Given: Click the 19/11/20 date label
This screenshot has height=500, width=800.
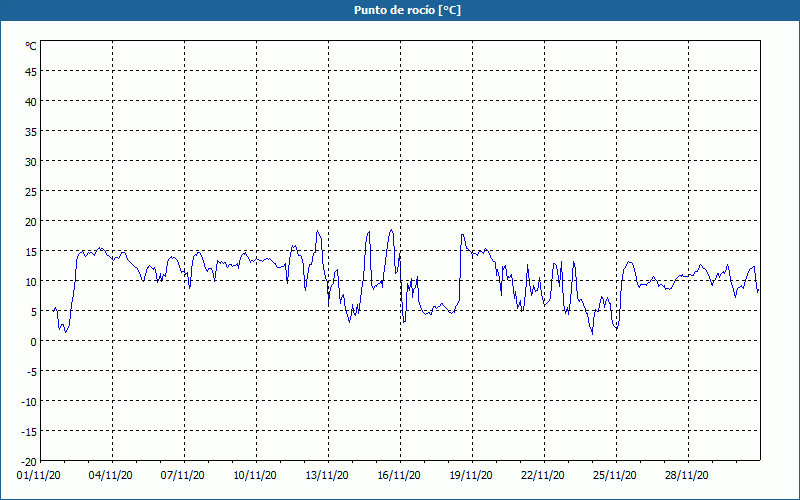Looking at the screenshot, I should pos(471,476).
